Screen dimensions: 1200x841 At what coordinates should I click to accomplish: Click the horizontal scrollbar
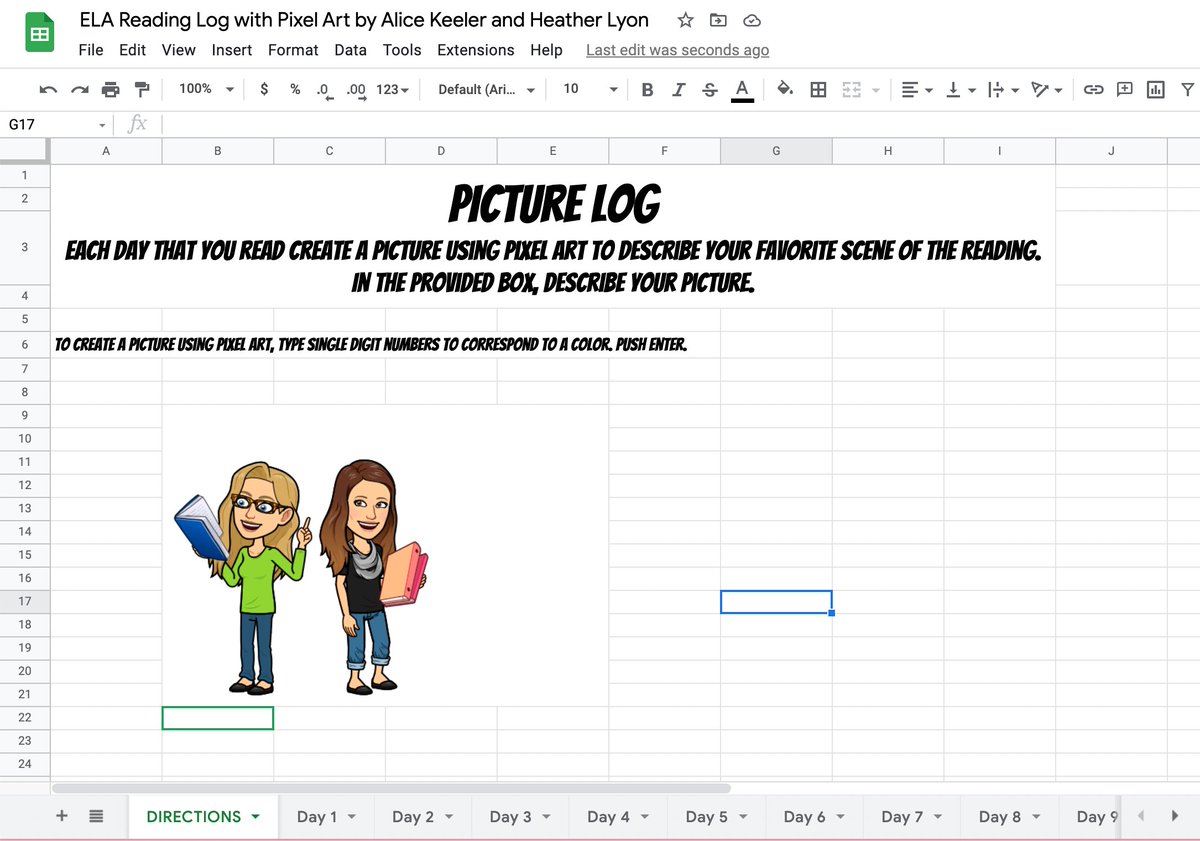click(x=391, y=788)
